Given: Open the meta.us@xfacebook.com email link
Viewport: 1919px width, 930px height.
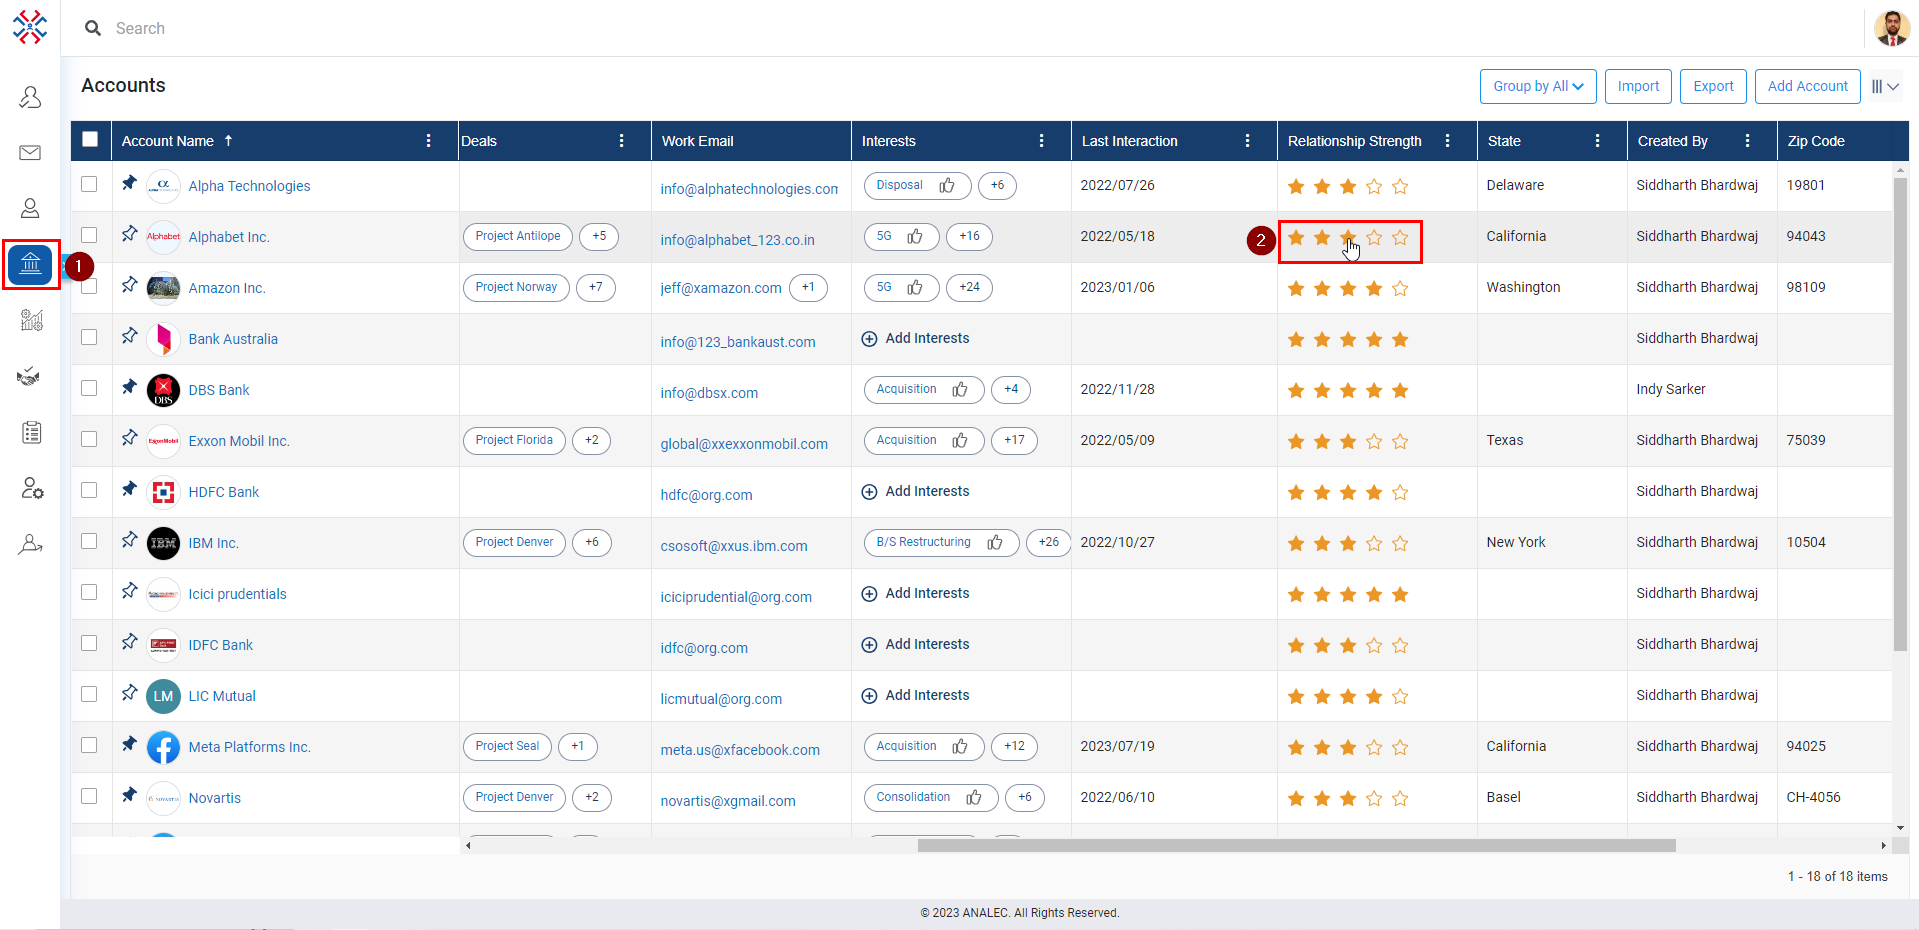Looking at the screenshot, I should coord(740,750).
